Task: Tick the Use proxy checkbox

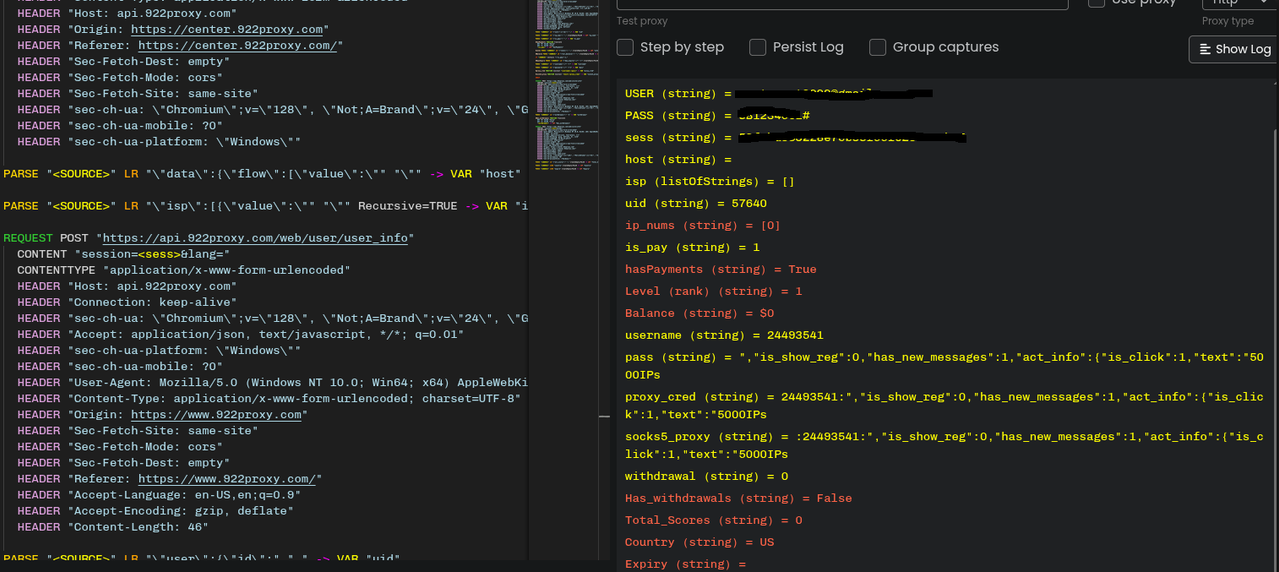Action: [x=1096, y=3]
